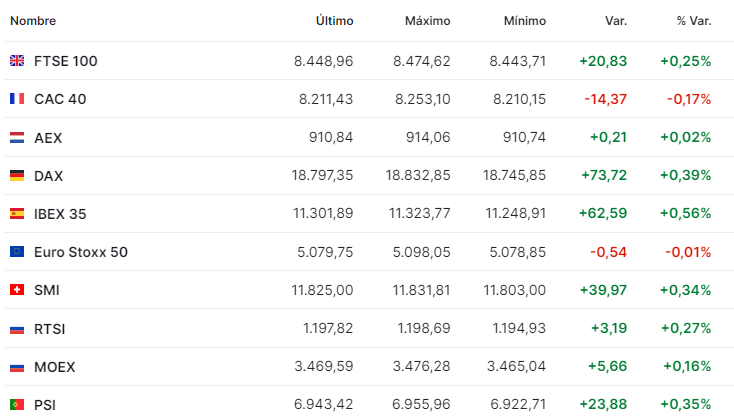Sort table by % Var. column header
The width and height of the screenshot is (734, 417).
point(694,21)
